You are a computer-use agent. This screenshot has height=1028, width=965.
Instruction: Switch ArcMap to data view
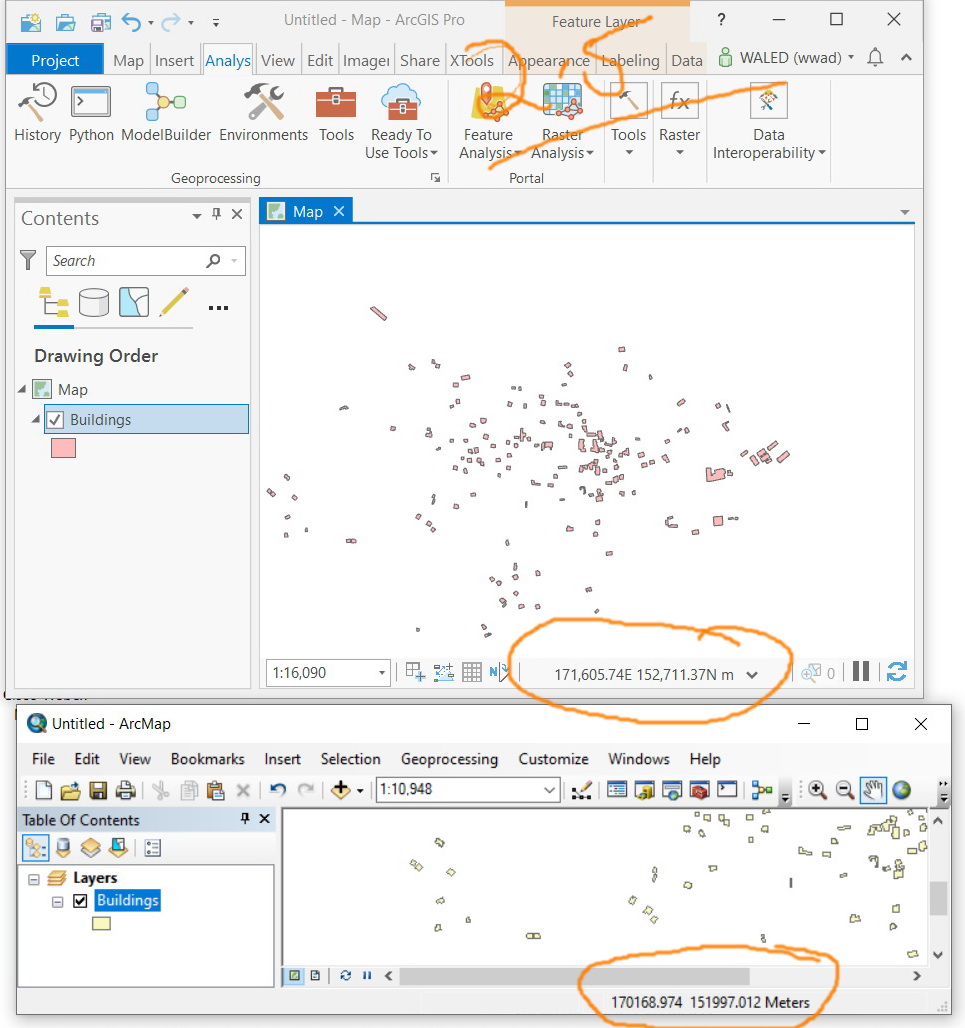(295, 976)
